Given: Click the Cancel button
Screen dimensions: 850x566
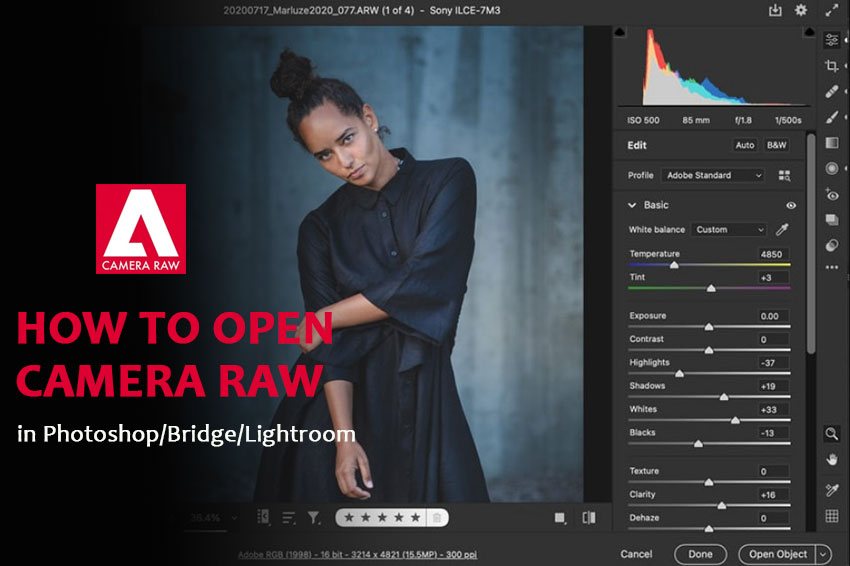Looking at the screenshot, I should click(x=636, y=554).
